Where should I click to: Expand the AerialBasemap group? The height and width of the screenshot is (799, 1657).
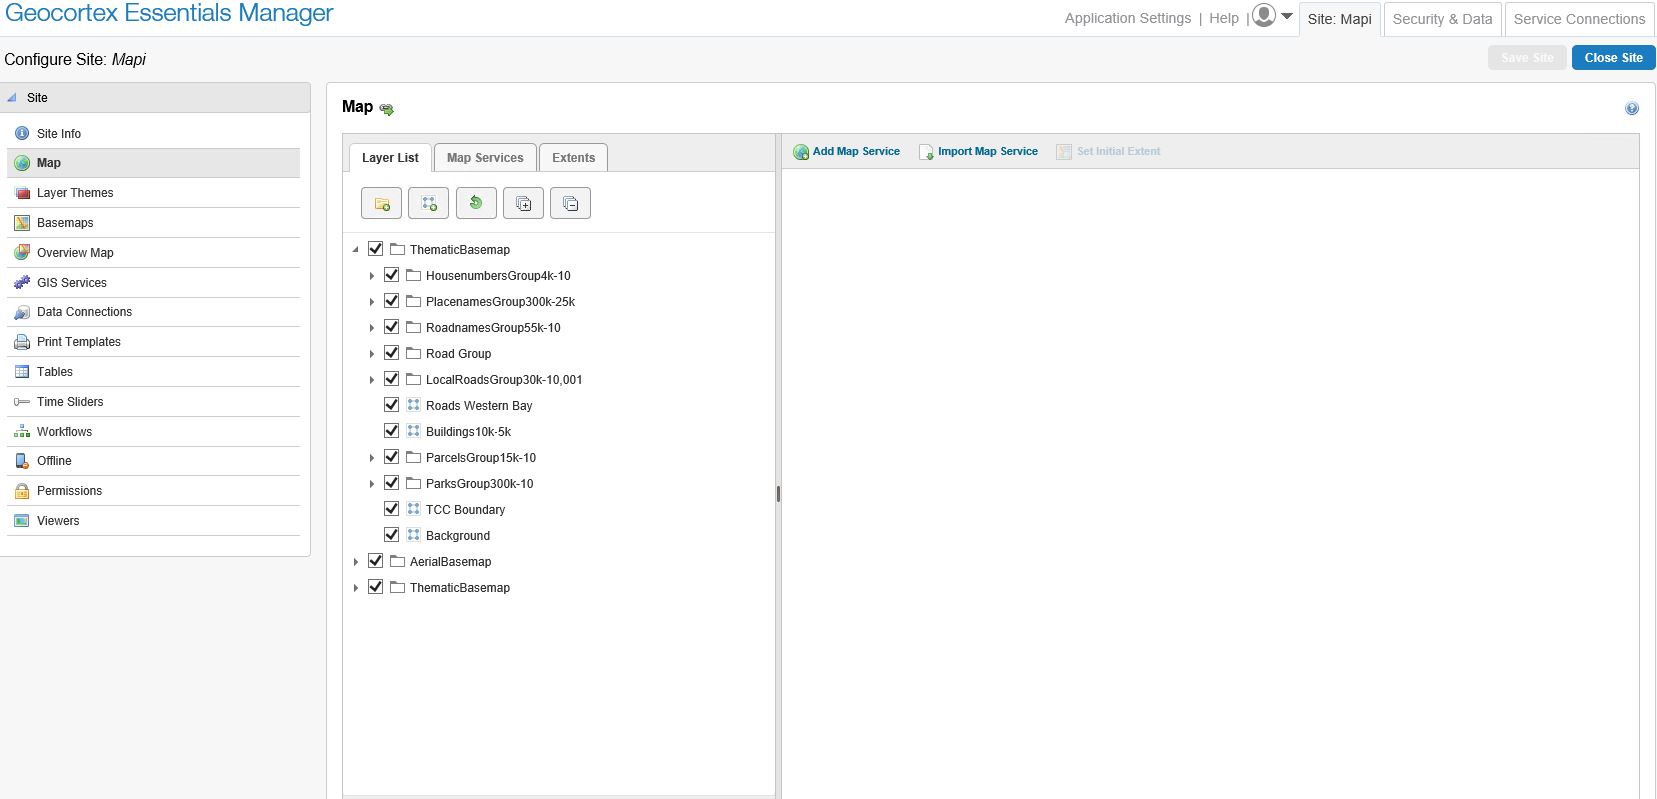[x=356, y=562]
